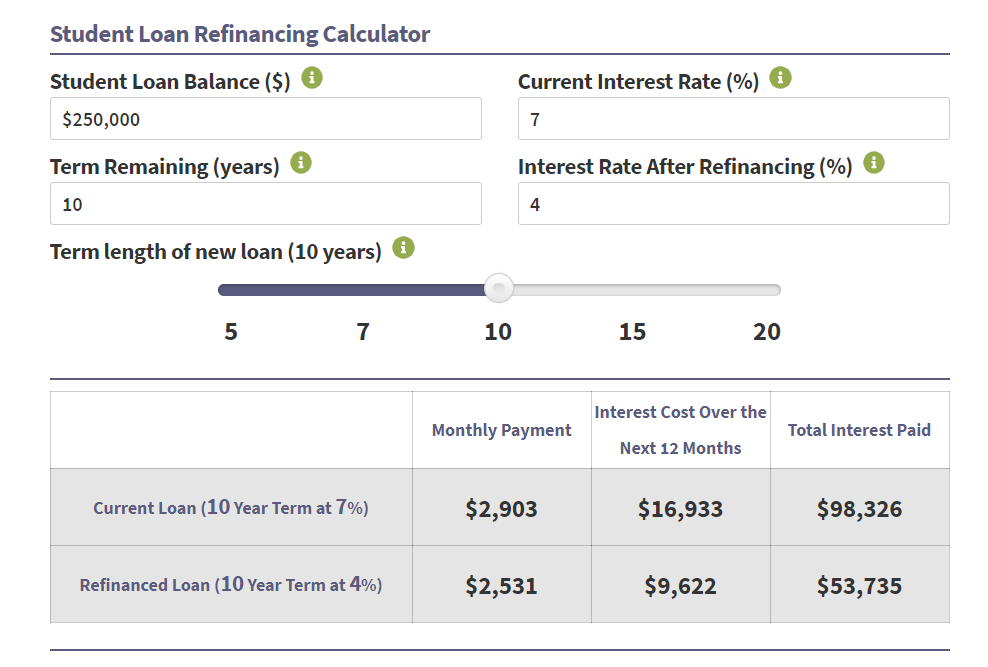Click the $9,622 refinanced interest cost

[681, 586]
